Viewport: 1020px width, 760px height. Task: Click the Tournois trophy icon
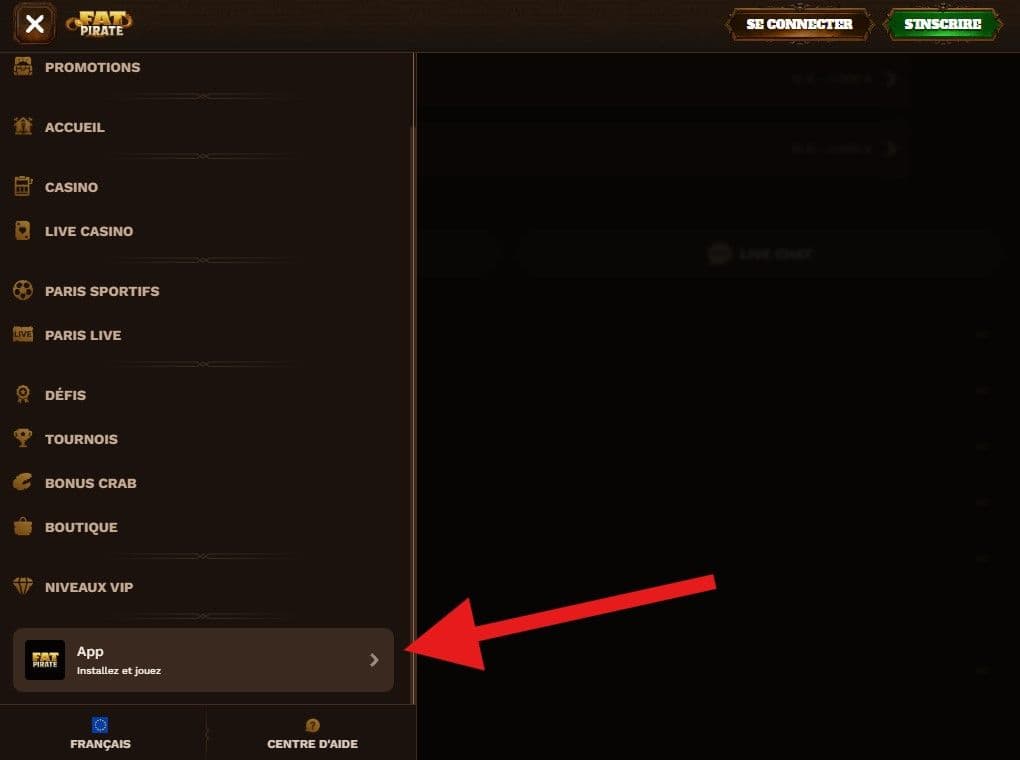click(23, 438)
